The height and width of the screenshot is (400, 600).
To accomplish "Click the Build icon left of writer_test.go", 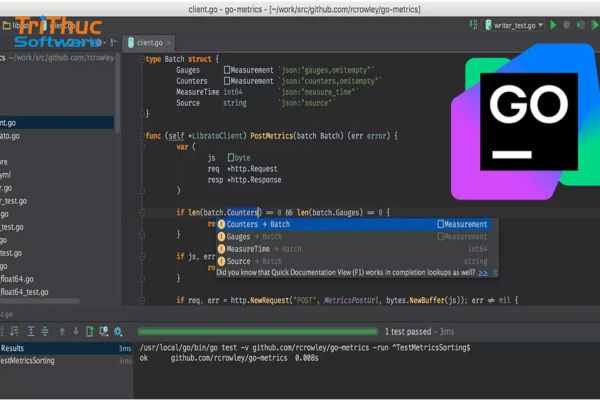I will pyautogui.click(x=473, y=25).
